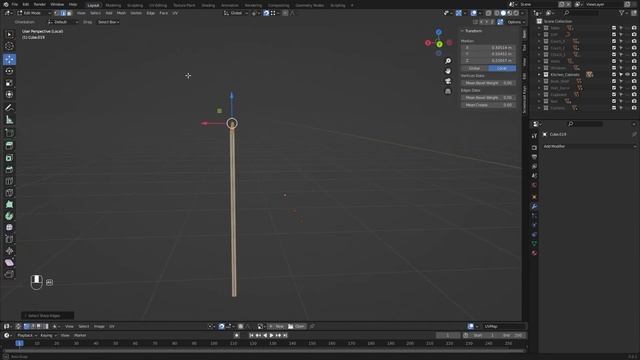Open the Vertex menu in viewport header
This screenshot has width=640, height=360.
[x=136, y=13]
